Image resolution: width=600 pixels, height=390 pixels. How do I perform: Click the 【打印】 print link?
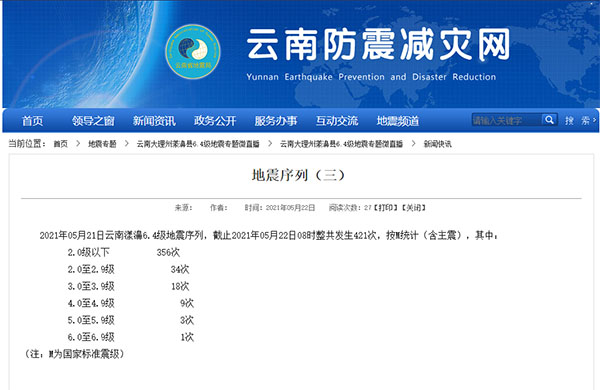tap(386, 208)
